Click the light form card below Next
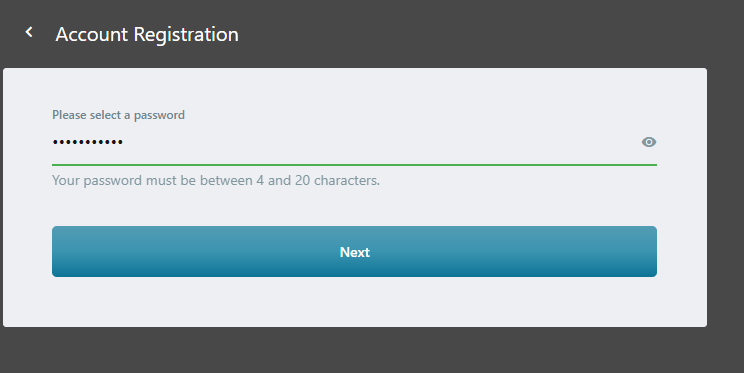Image resolution: width=744 pixels, height=373 pixels. tap(354, 302)
